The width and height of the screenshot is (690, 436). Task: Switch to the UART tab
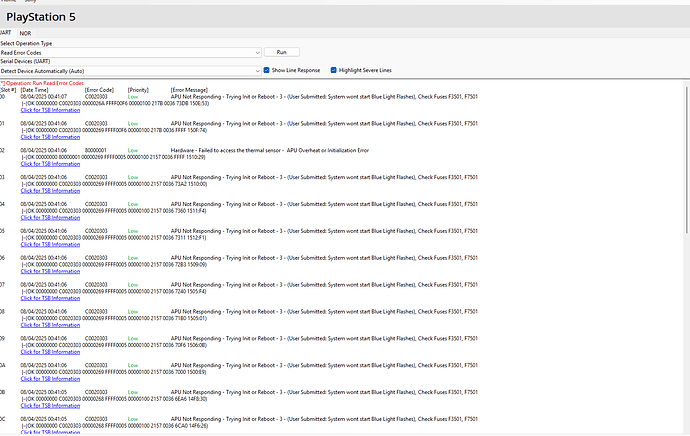point(6,33)
